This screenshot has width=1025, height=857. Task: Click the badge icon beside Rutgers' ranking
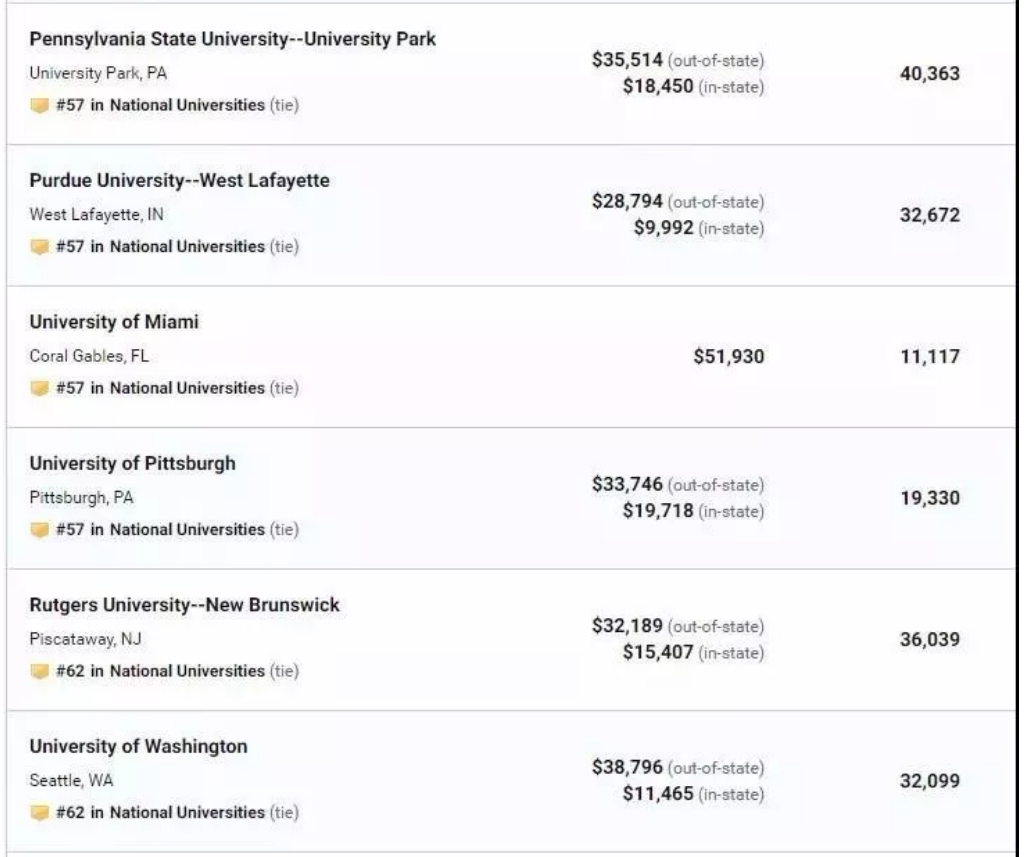pyautogui.click(x=39, y=671)
